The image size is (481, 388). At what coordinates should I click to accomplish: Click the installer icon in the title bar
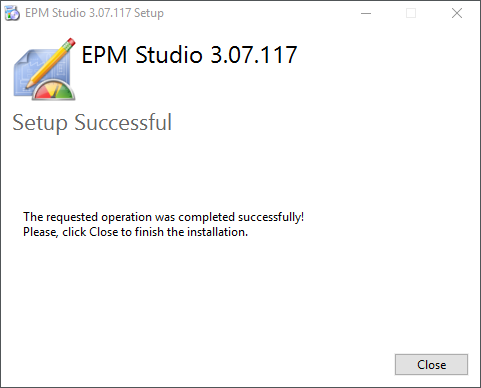(x=12, y=13)
